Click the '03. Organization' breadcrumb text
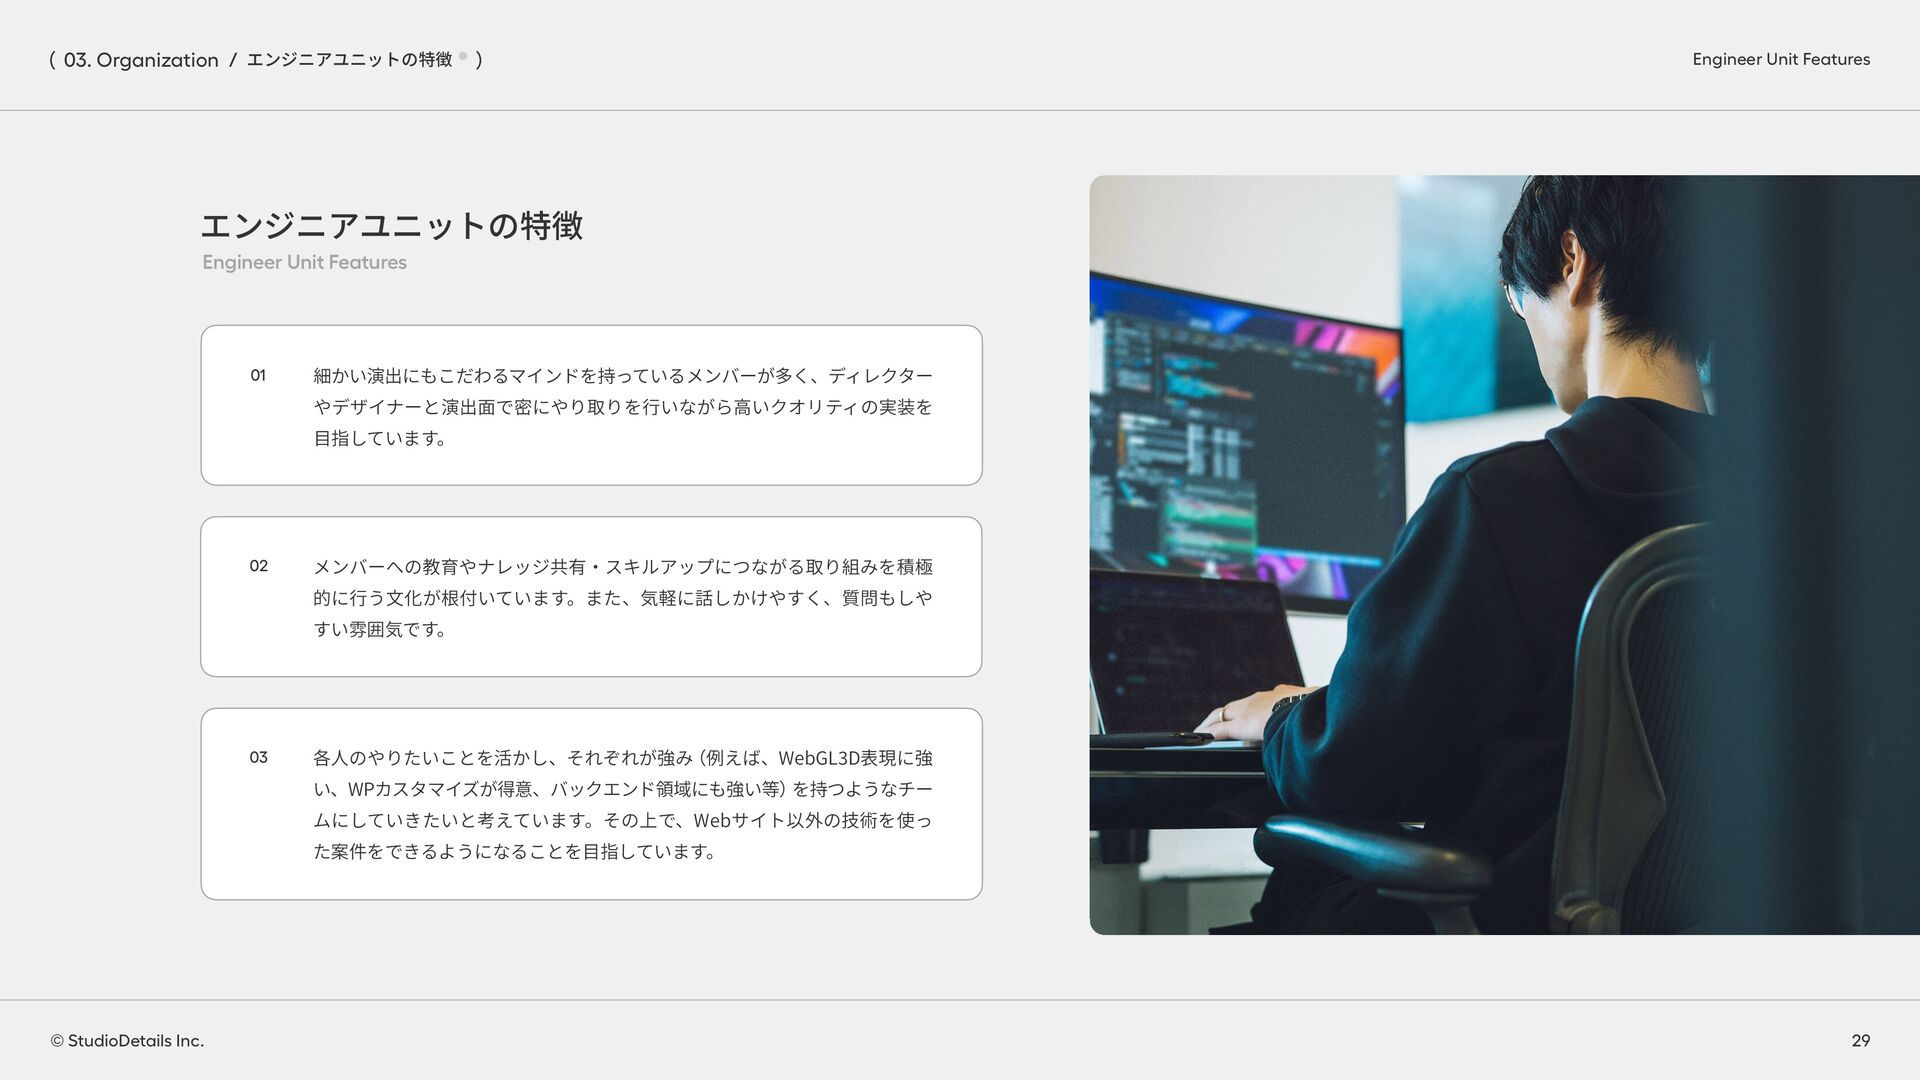 [141, 60]
